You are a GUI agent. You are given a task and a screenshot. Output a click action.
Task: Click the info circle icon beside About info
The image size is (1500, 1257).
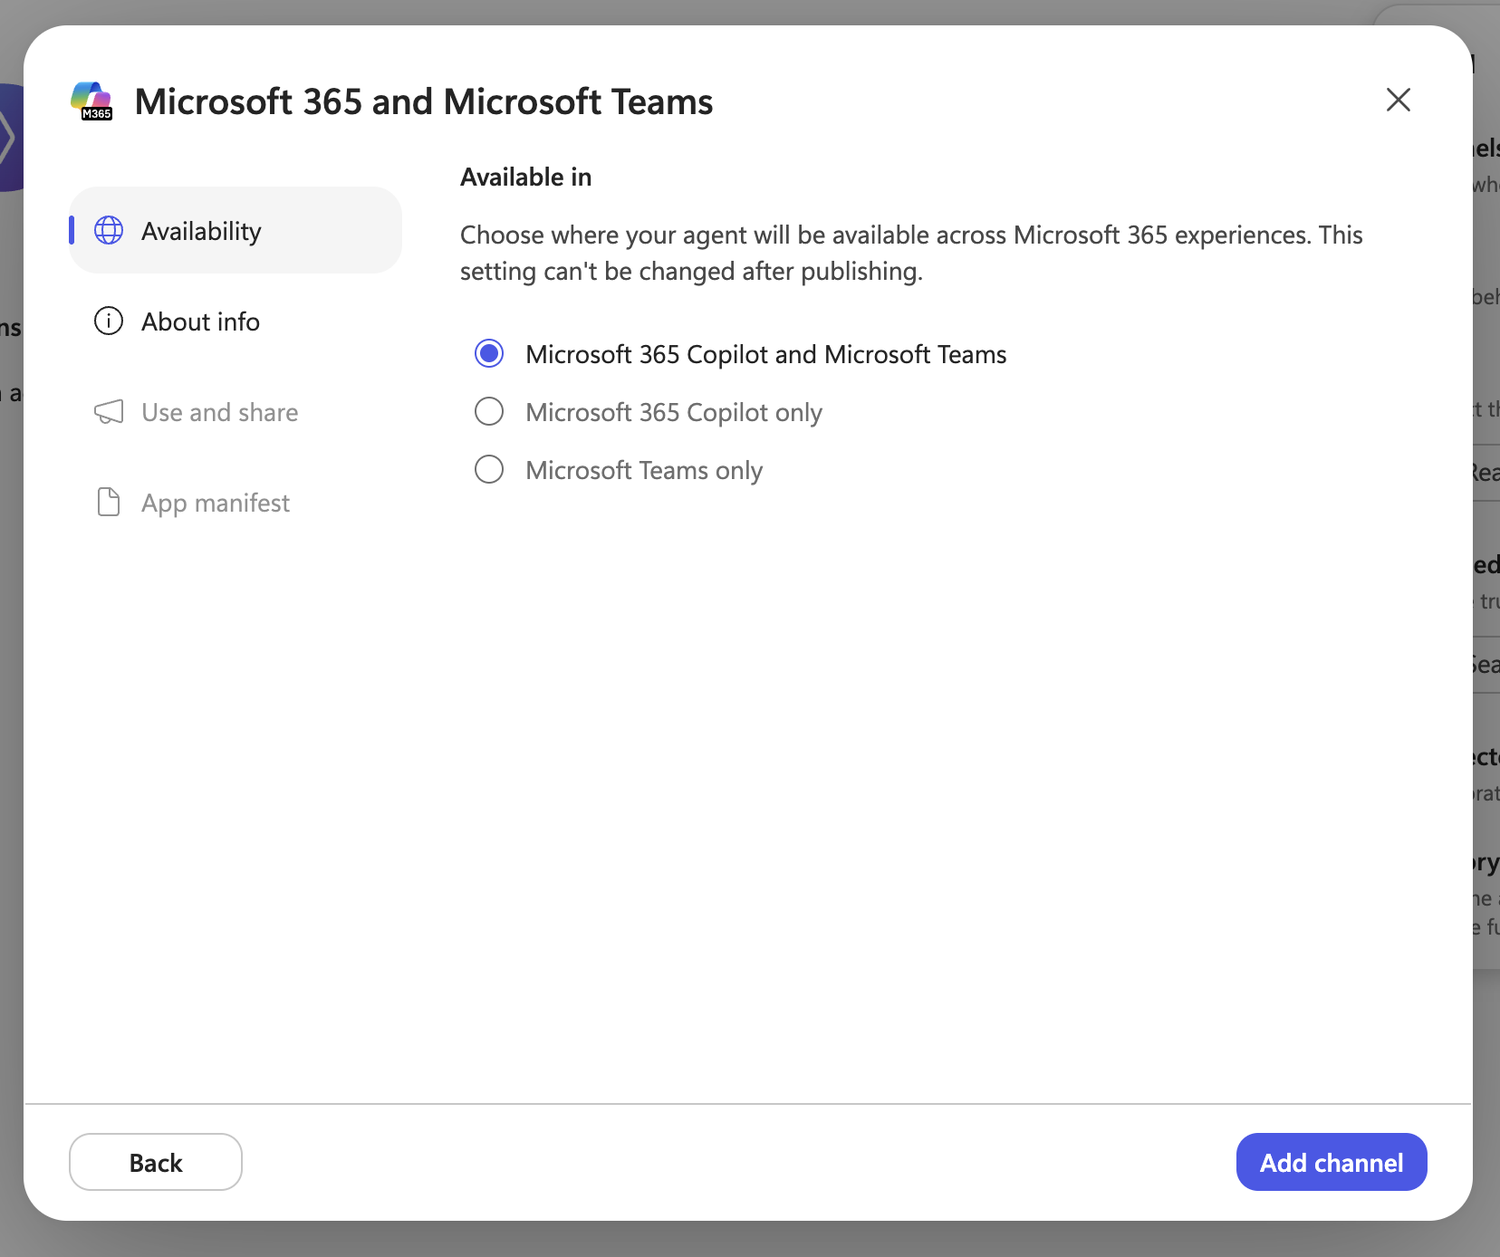pyautogui.click(x=108, y=321)
